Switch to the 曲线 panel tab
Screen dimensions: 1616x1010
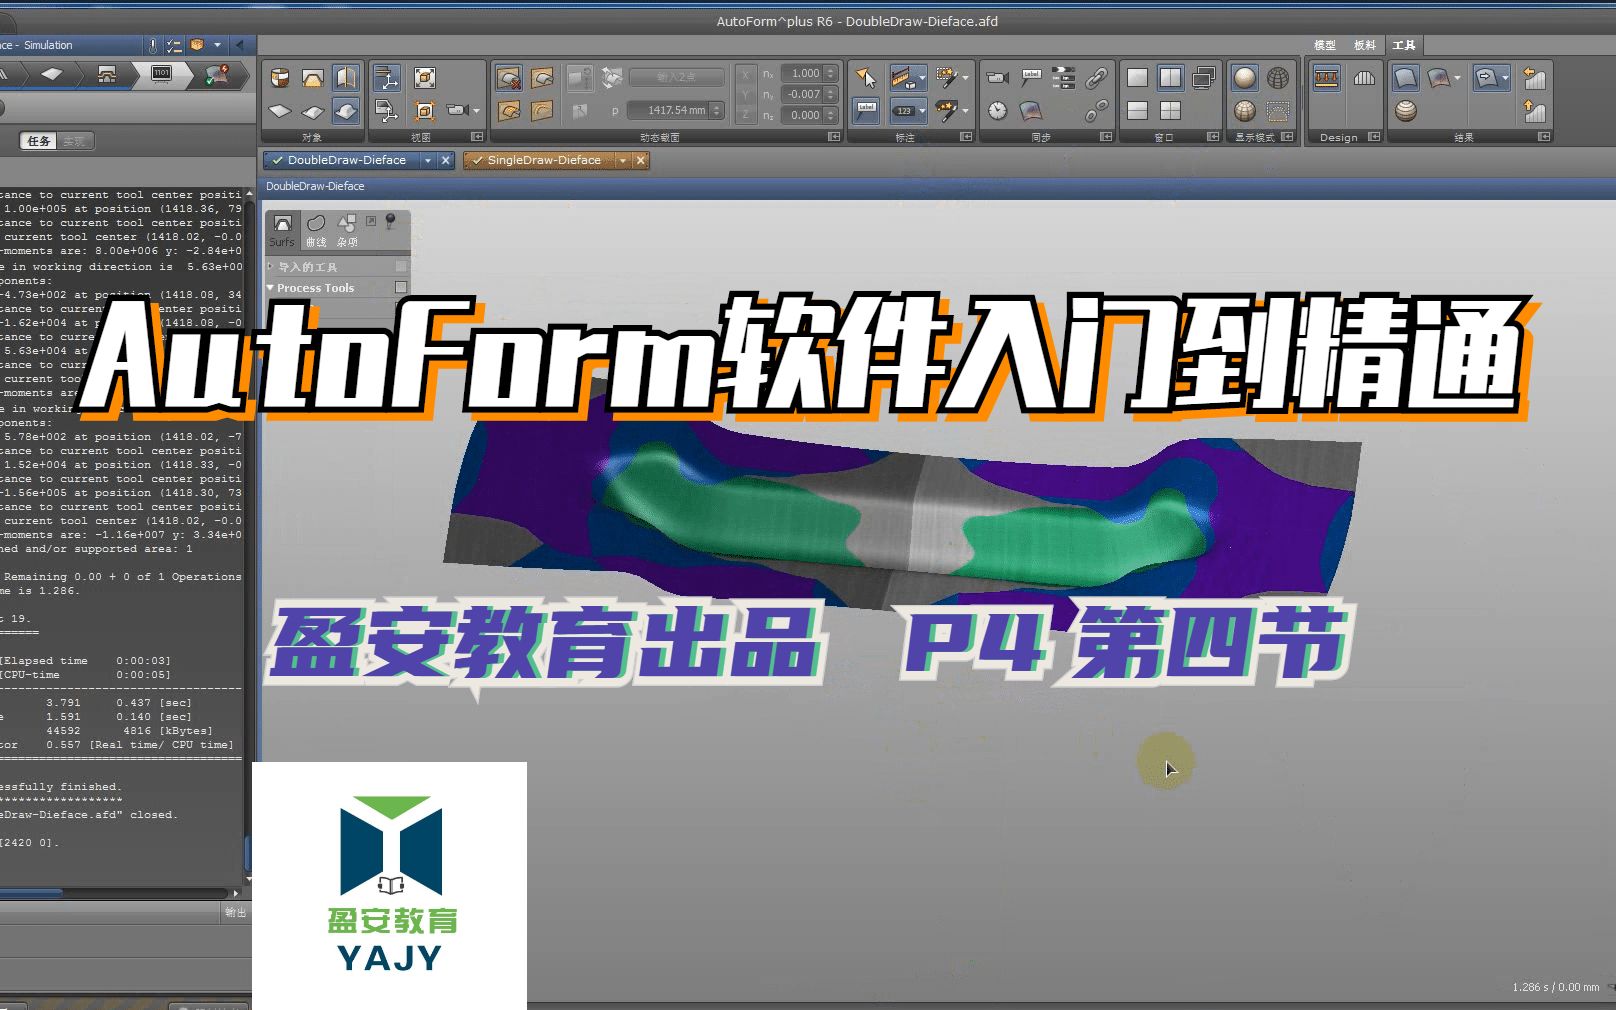[317, 230]
